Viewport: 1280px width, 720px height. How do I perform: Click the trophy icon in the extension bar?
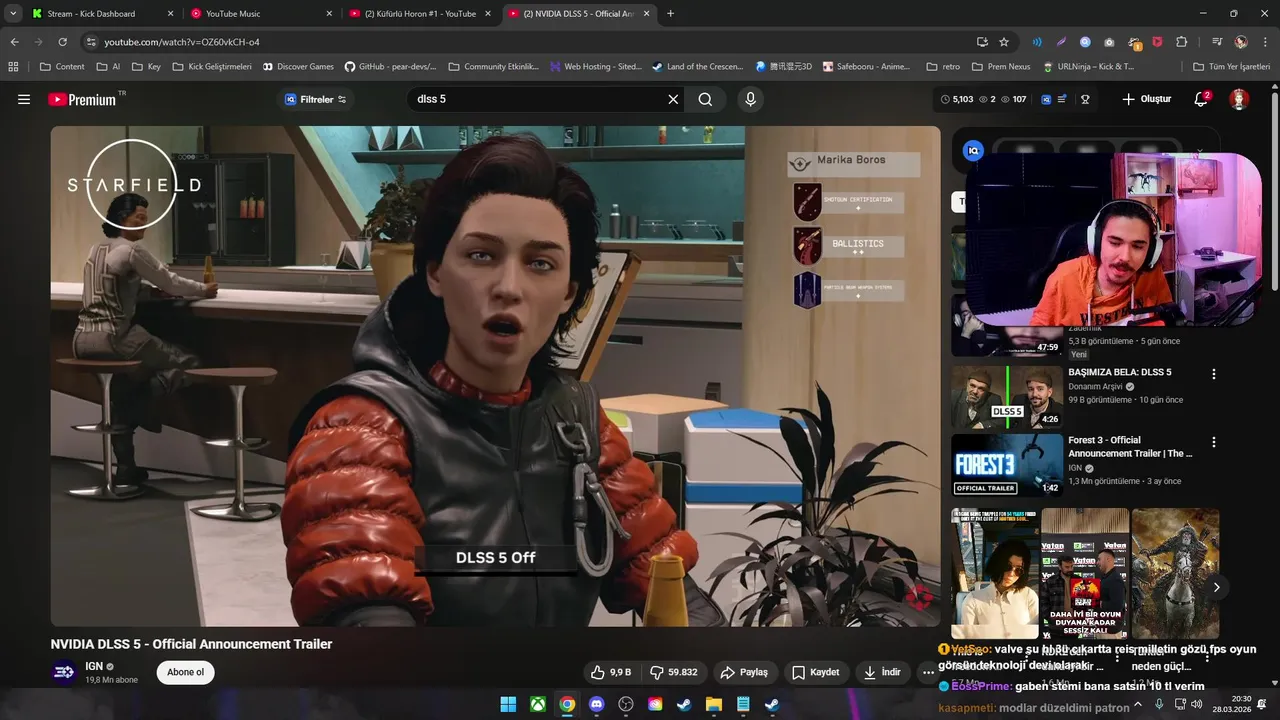pyautogui.click(x=1085, y=99)
